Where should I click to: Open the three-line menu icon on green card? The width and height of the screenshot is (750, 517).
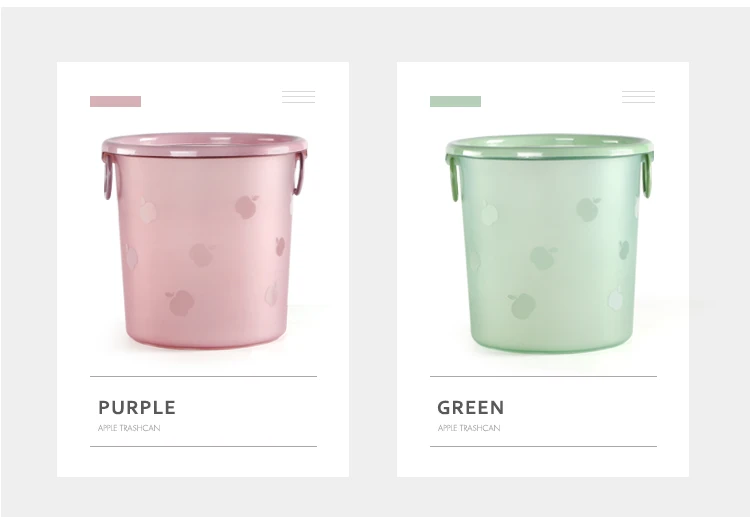pyautogui.click(x=639, y=97)
